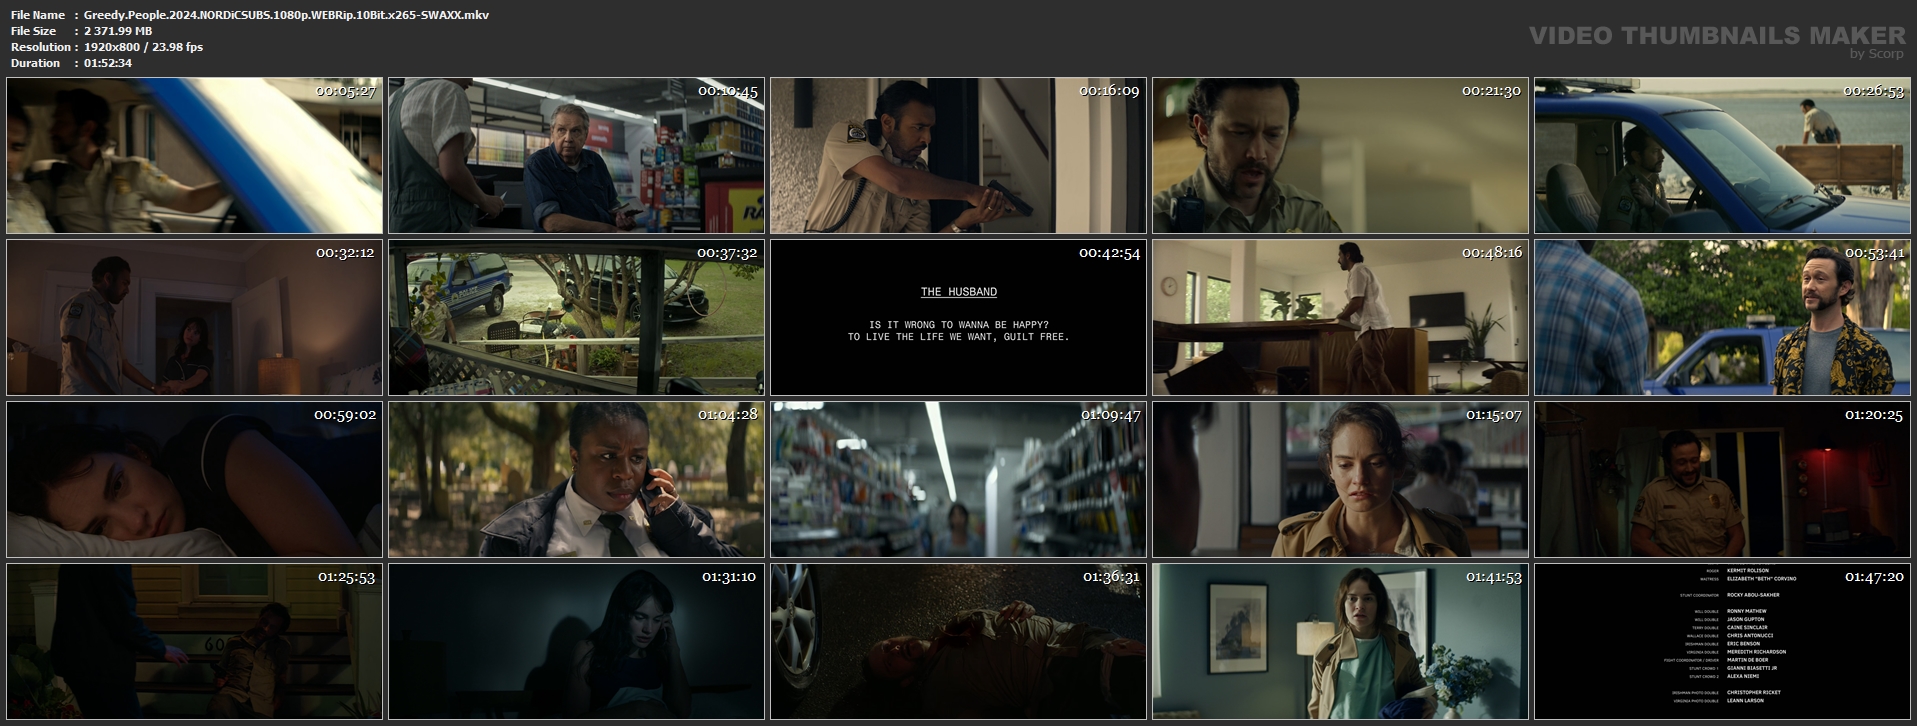Select the thumbnail at 01:20:25

1722,480
